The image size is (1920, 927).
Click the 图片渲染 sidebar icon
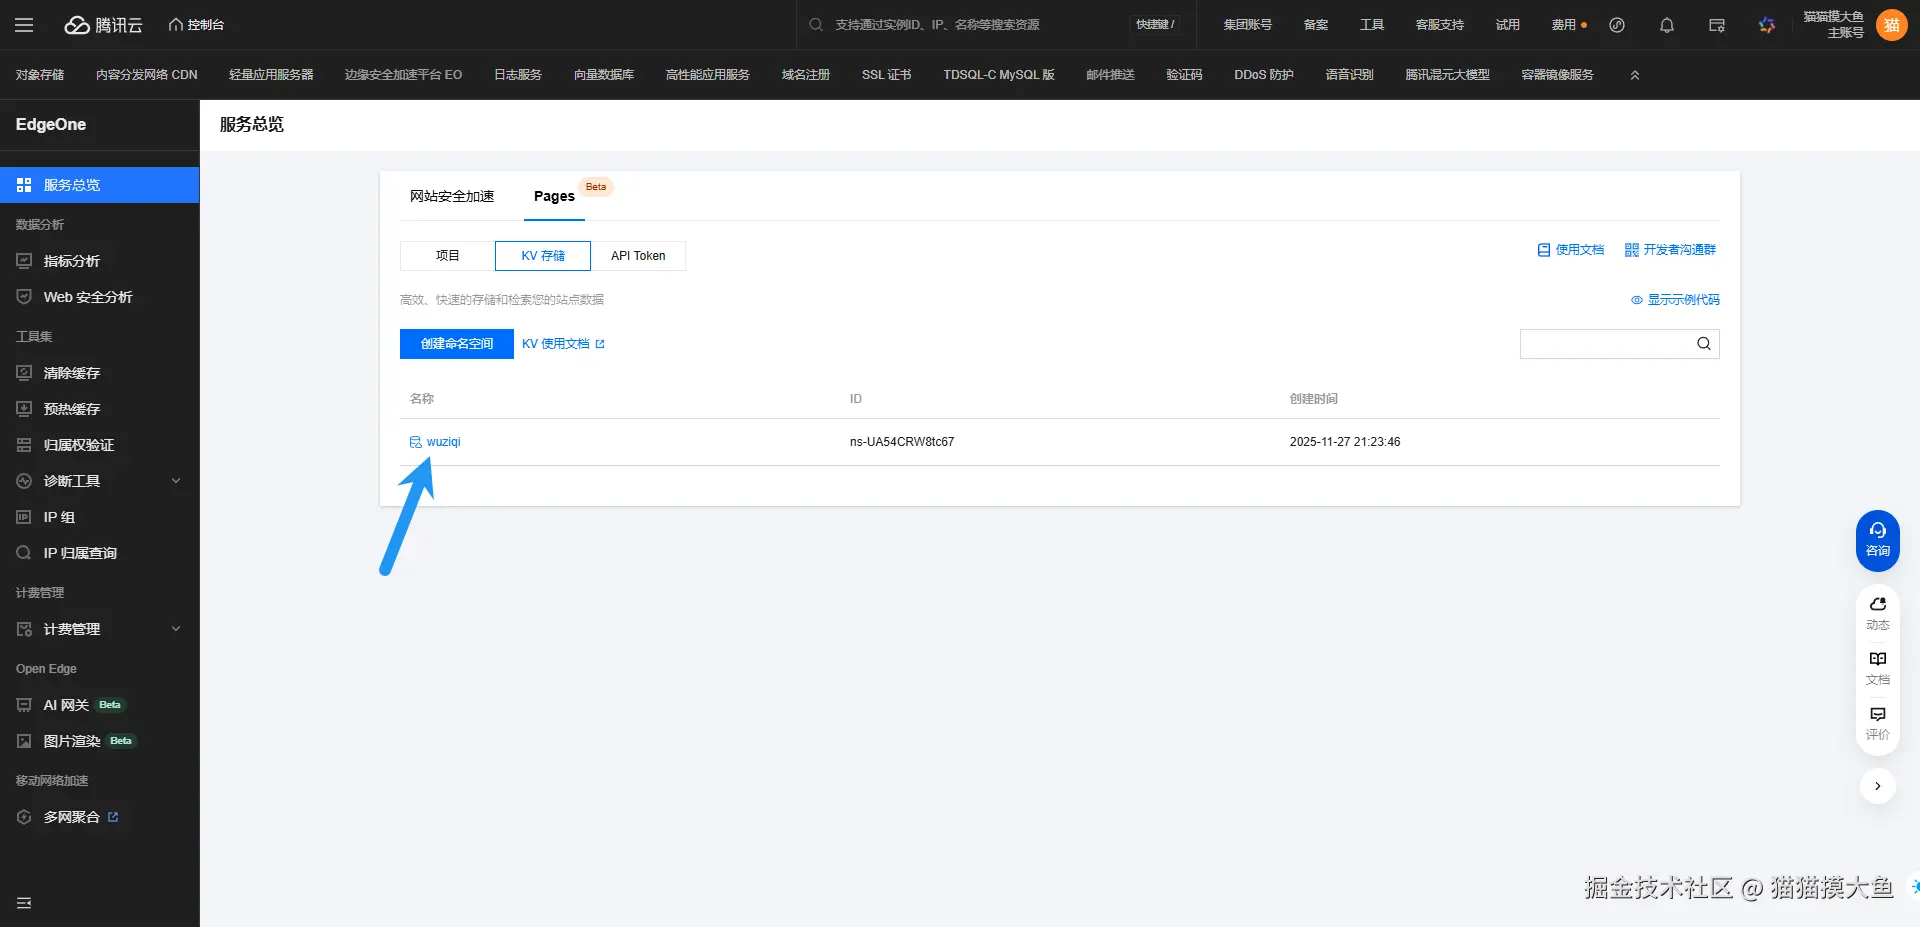click(x=24, y=741)
